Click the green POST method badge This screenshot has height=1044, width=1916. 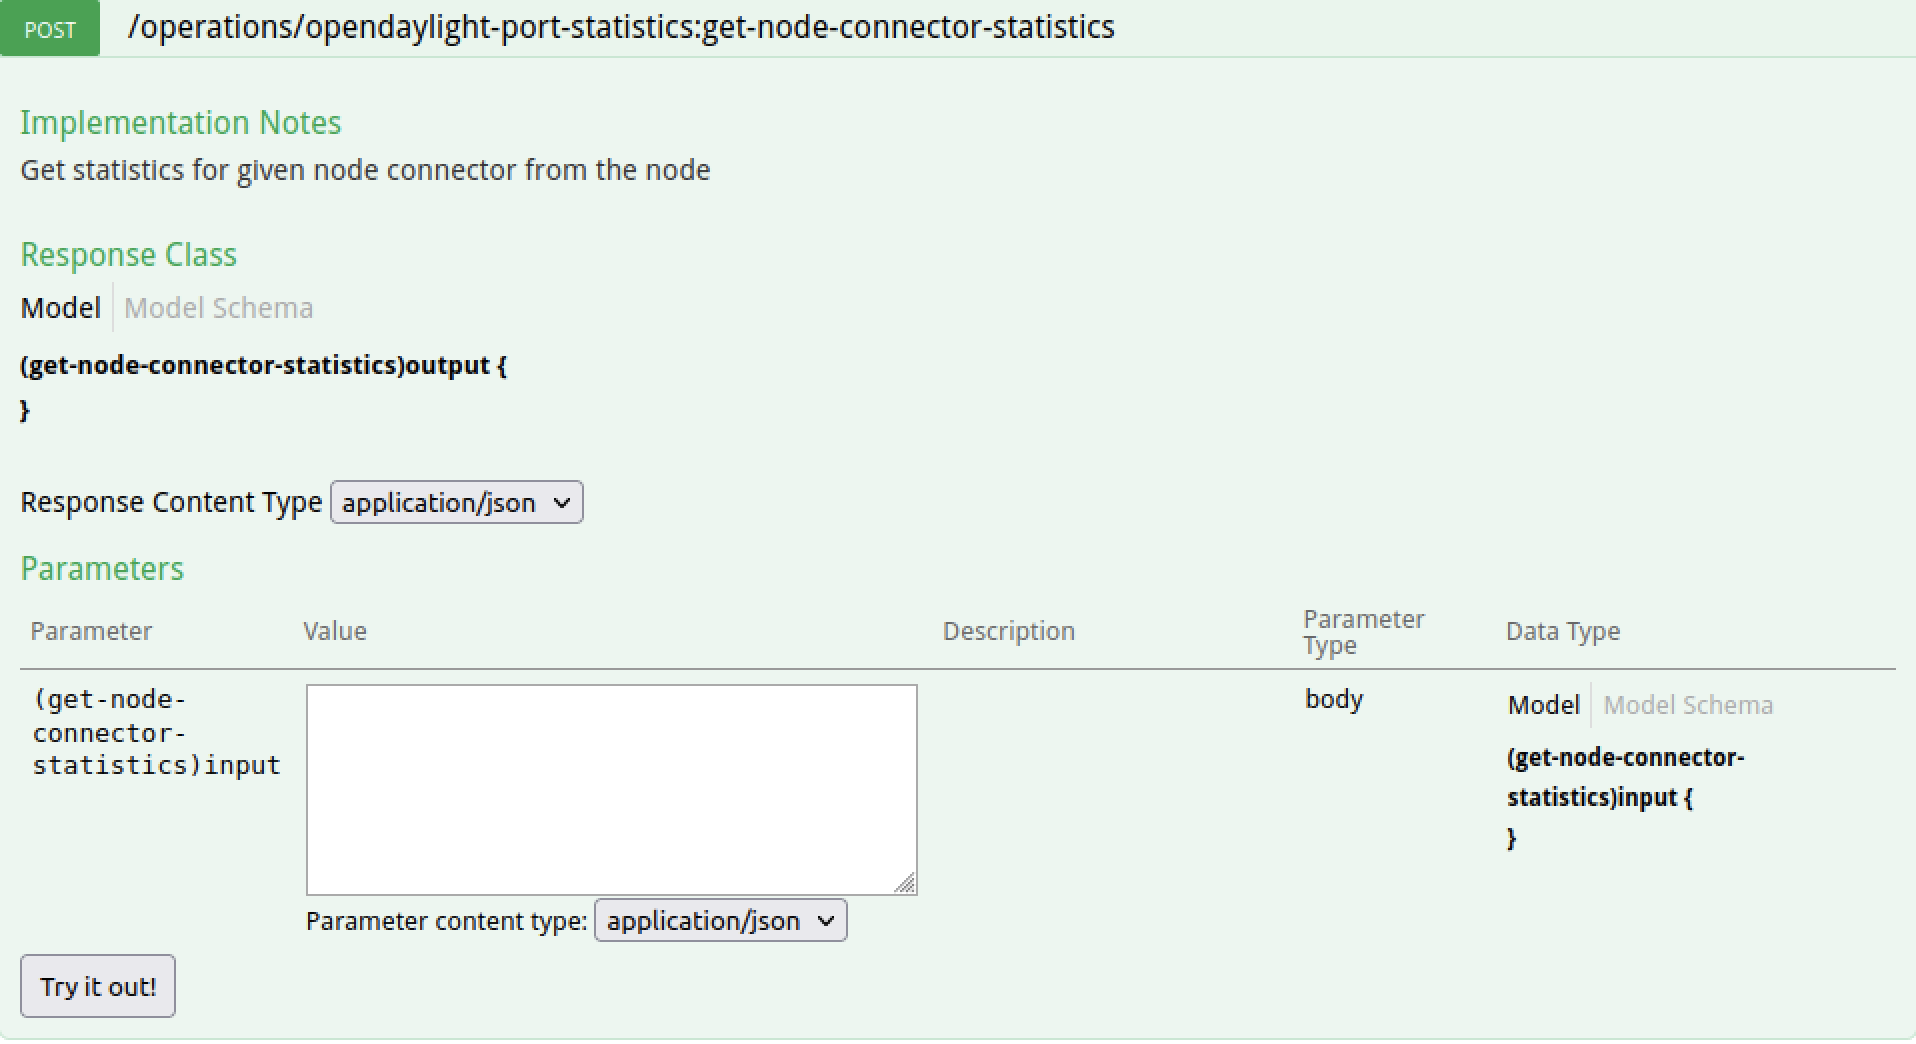[x=50, y=29]
